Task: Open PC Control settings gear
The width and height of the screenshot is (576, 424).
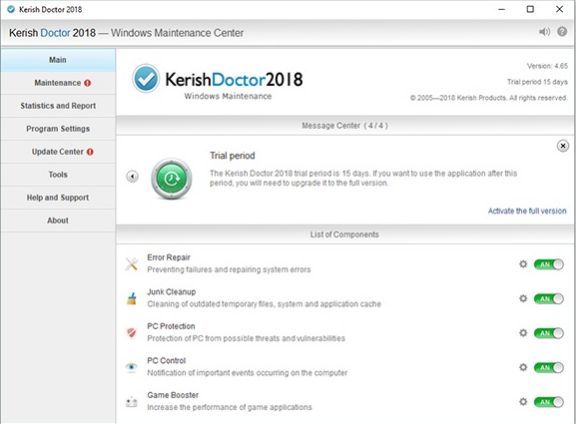Action: click(523, 367)
